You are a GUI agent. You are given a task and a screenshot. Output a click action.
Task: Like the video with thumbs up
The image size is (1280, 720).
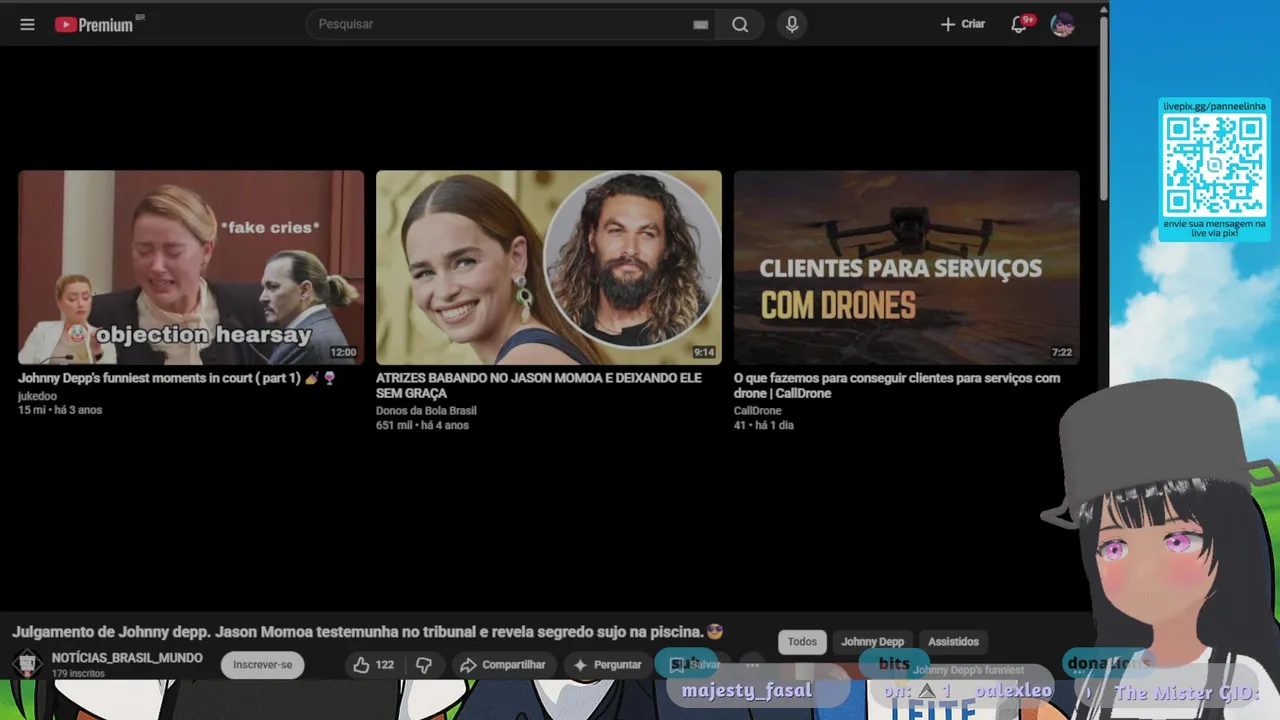pyautogui.click(x=374, y=665)
